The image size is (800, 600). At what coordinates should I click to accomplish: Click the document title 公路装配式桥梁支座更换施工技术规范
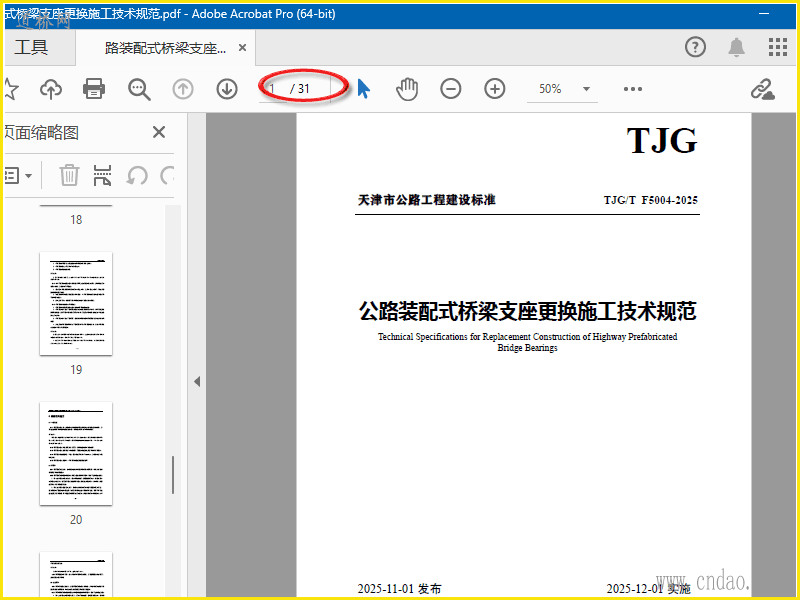pos(528,311)
